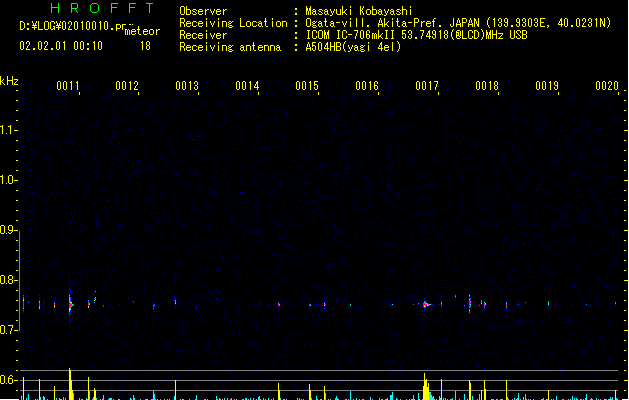Image resolution: width=629 pixels, height=400 pixels.
Task: Click the time marker 0020
Action: pos(607,85)
